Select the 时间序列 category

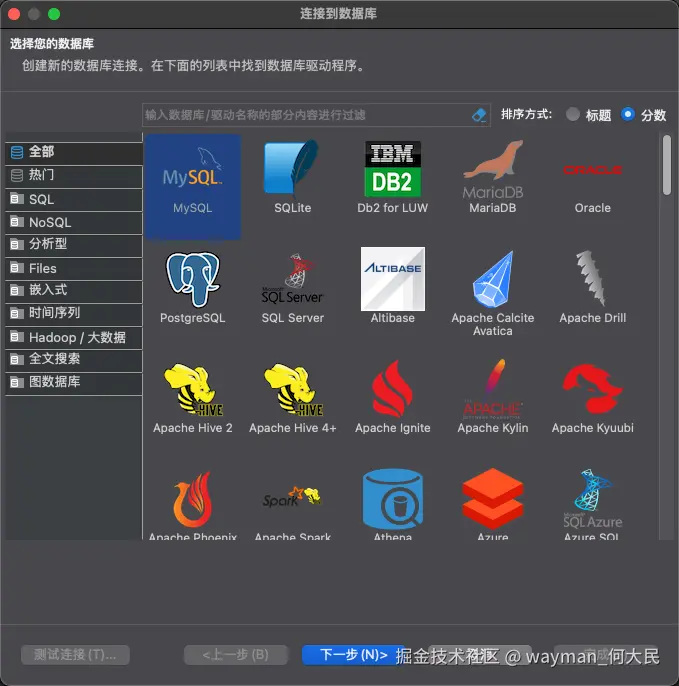click(74, 313)
